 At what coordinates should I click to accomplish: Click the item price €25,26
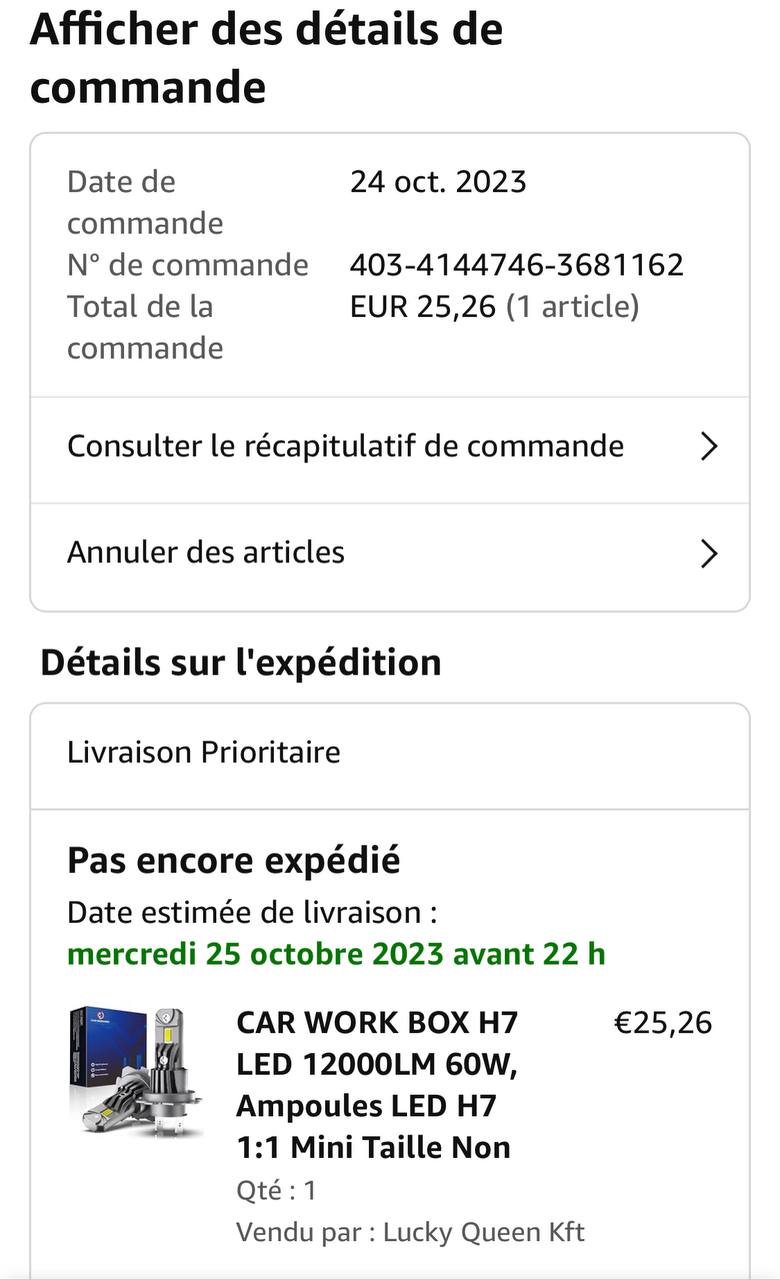tap(662, 1022)
